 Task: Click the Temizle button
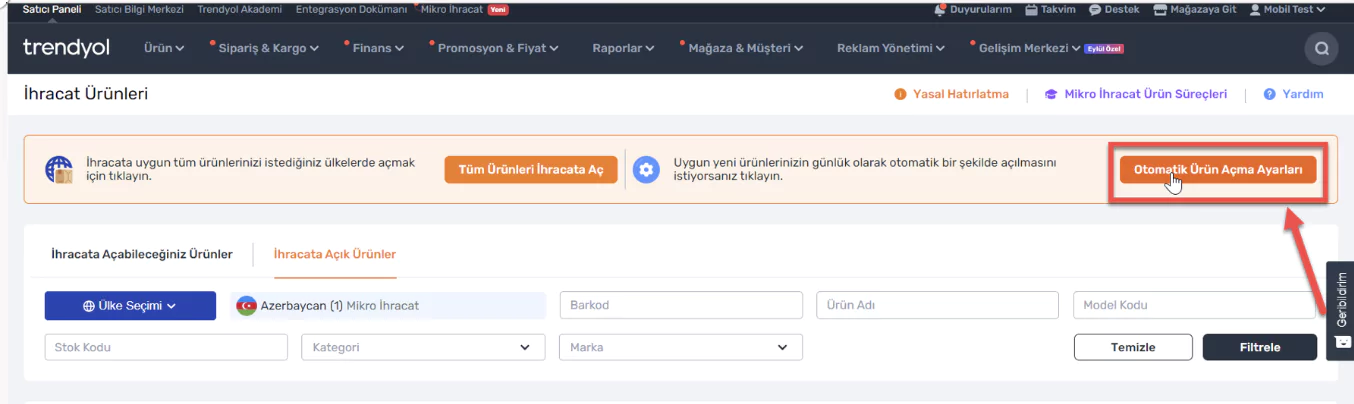(x=1133, y=347)
